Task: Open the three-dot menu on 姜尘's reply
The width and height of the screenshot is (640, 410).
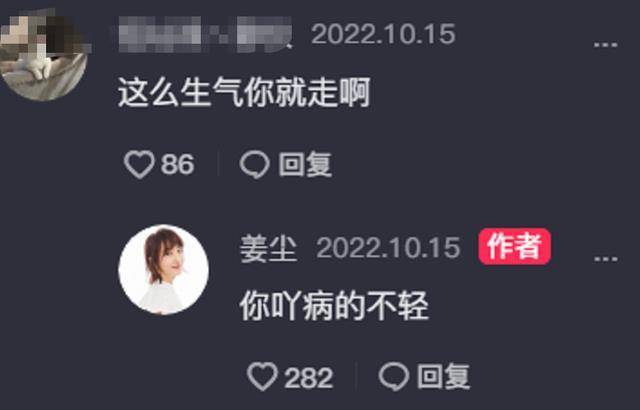Action: click(x=605, y=259)
